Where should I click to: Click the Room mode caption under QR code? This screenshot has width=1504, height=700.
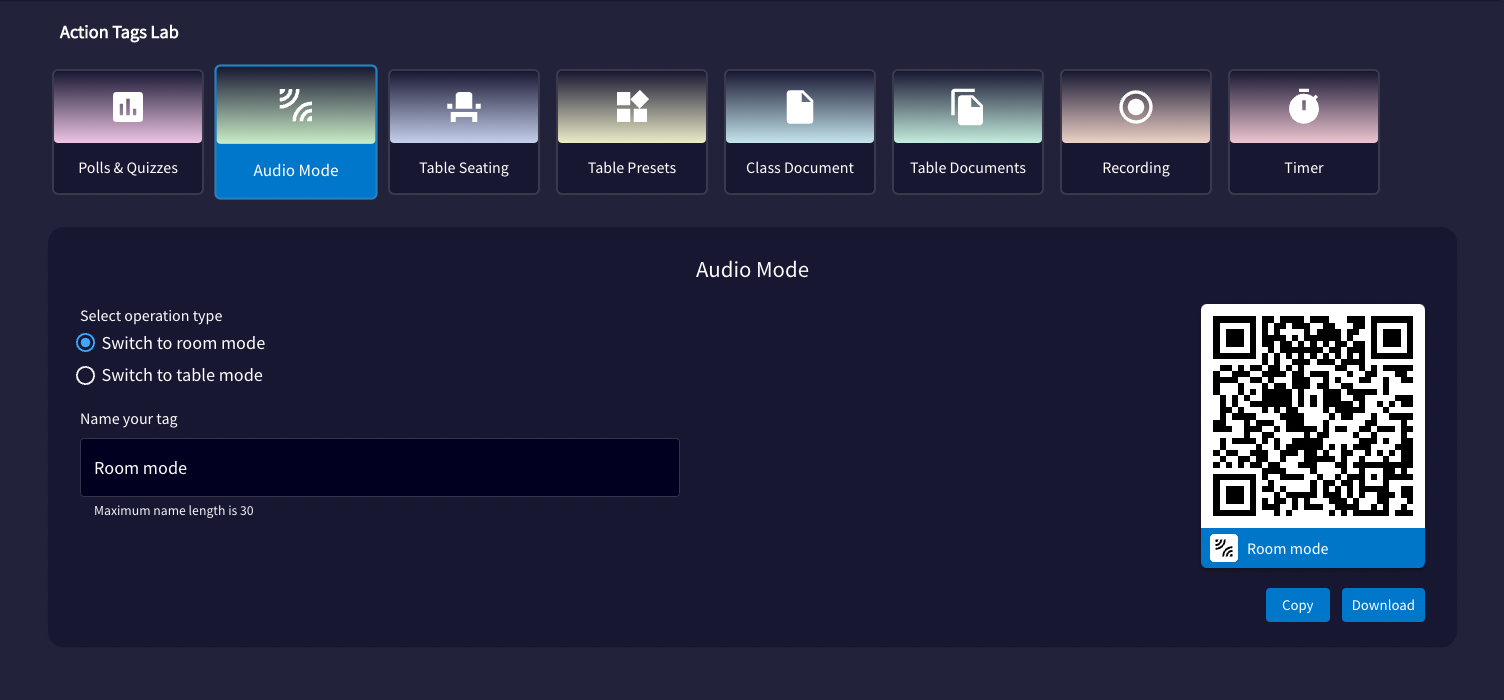coord(1288,549)
